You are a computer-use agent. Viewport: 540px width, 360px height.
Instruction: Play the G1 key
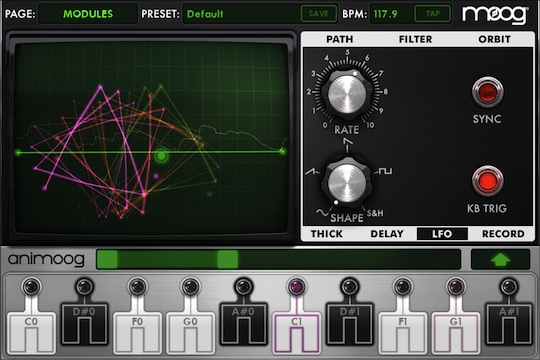456,333
